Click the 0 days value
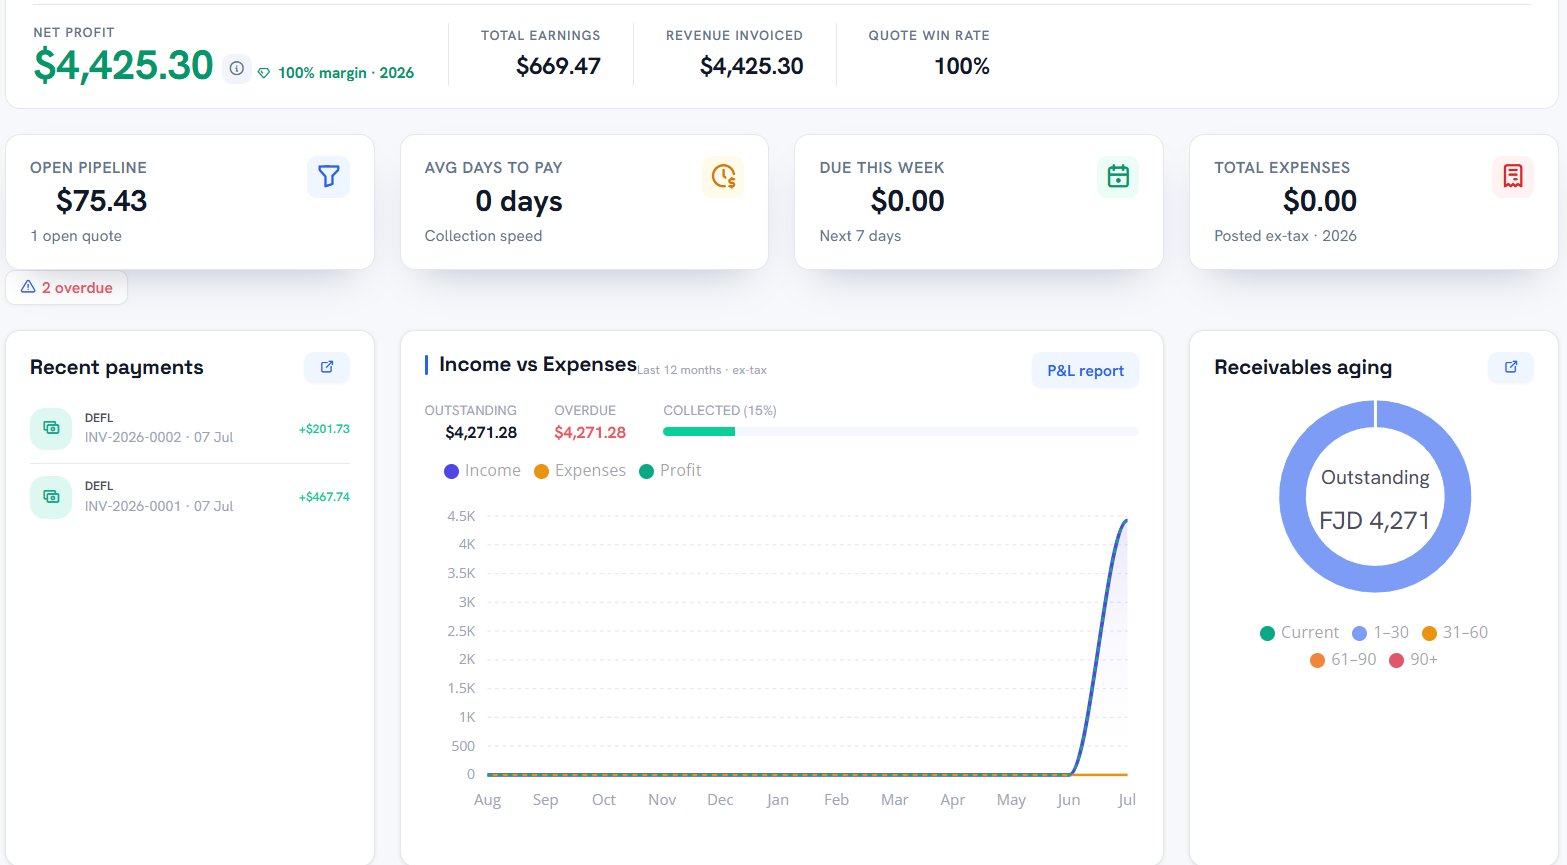This screenshot has width=1567, height=865. click(x=519, y=201)
